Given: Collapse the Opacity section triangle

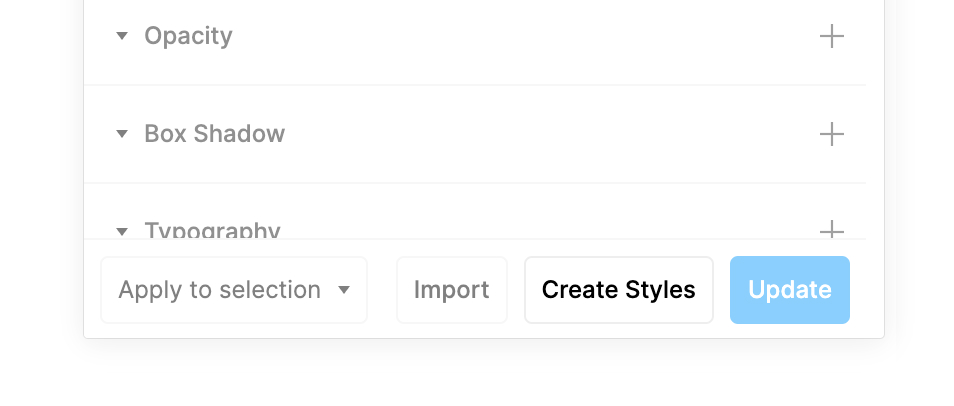Looking at the screenshot, I should (x=122, y=36).
